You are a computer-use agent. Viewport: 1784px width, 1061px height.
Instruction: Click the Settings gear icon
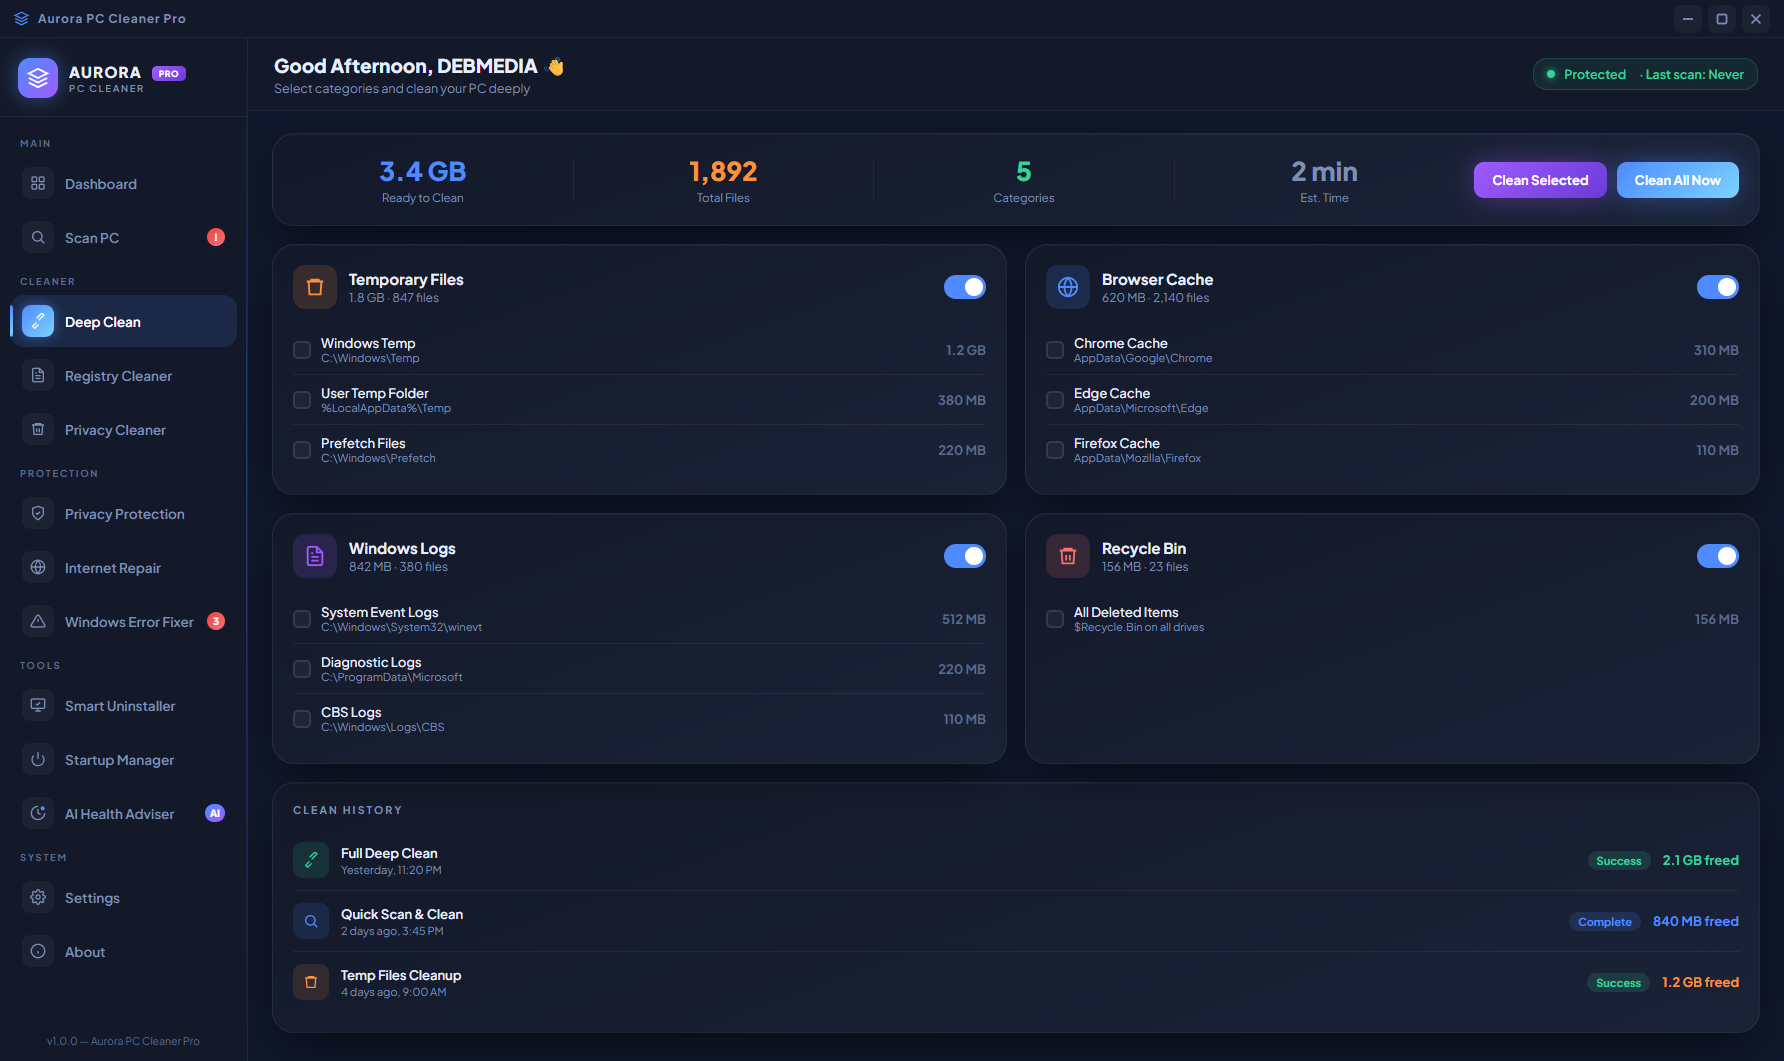coord(38,898)
